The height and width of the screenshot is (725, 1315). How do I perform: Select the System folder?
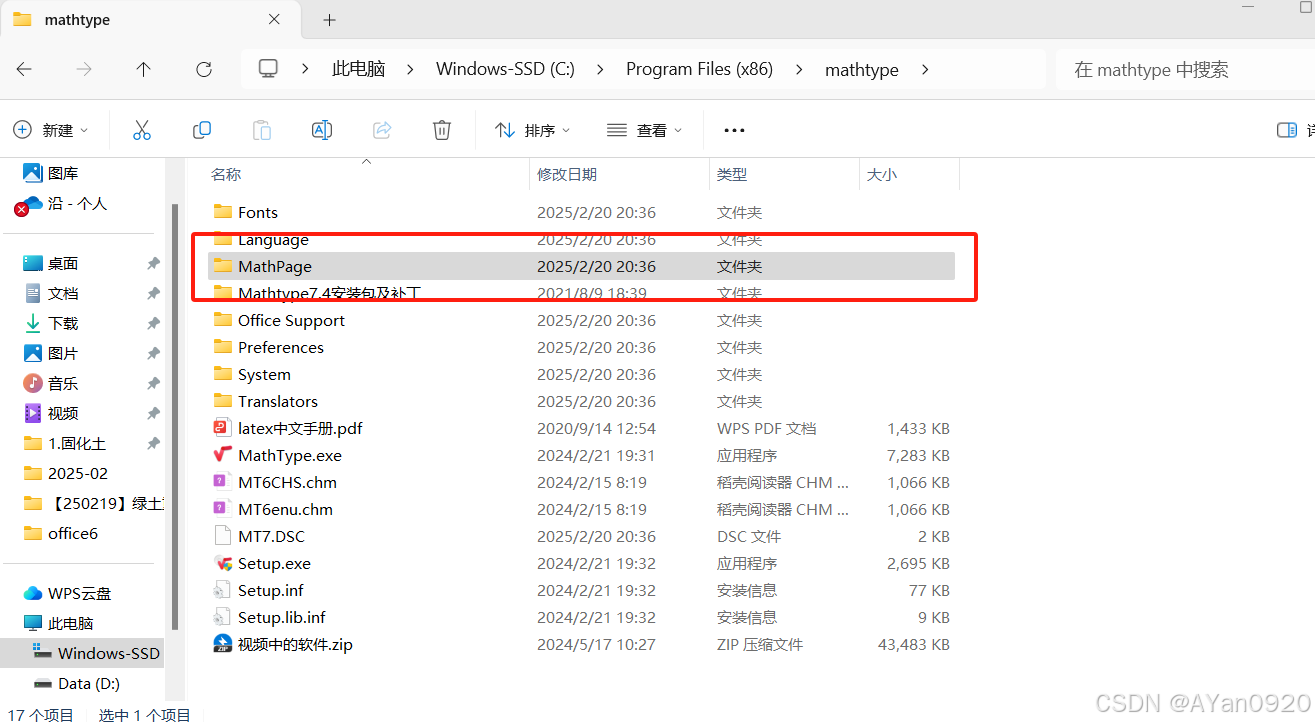point(264,374)
